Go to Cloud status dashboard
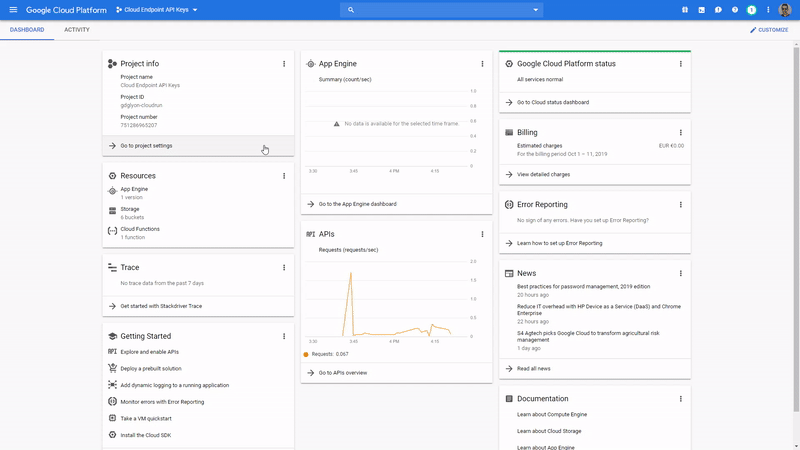Image resolution: width=800 pixels, height=450 pixels. pos(595,103)
